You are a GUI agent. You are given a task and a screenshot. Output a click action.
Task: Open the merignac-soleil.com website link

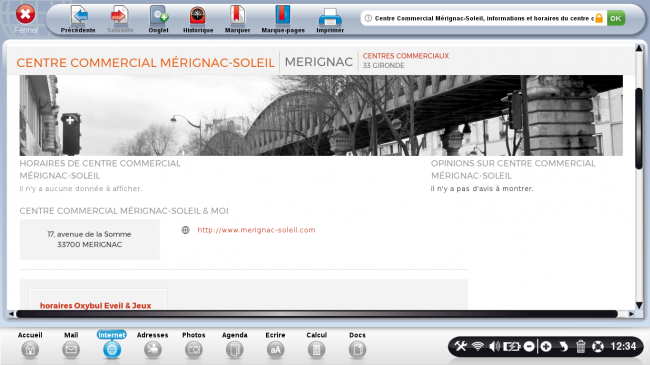(256, 230)
